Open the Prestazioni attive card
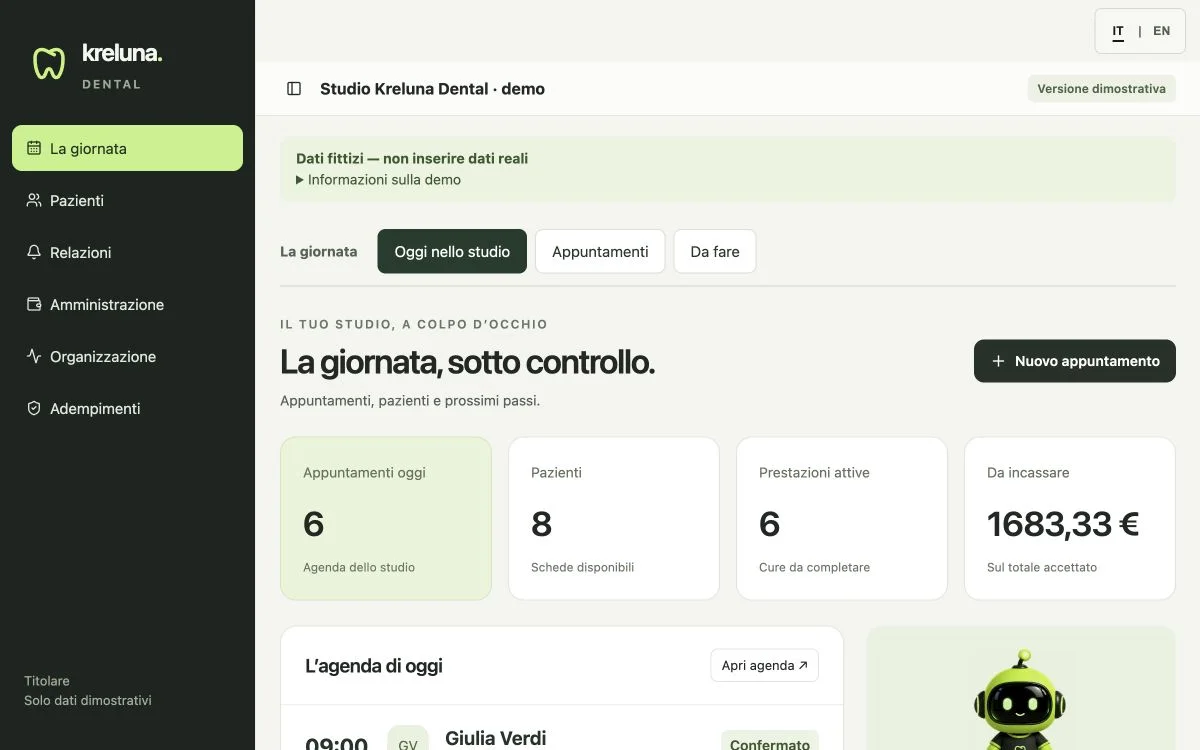1200x750 pixels. [x=842, y=518]
